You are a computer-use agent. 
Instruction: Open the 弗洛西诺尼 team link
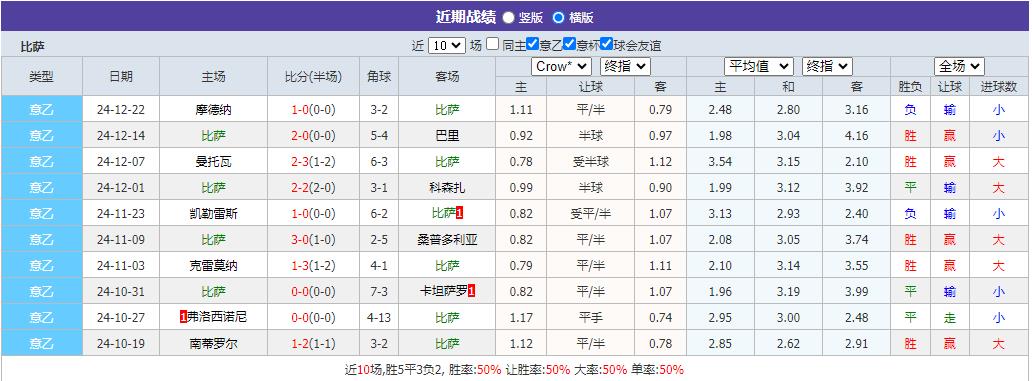[217, 318]
